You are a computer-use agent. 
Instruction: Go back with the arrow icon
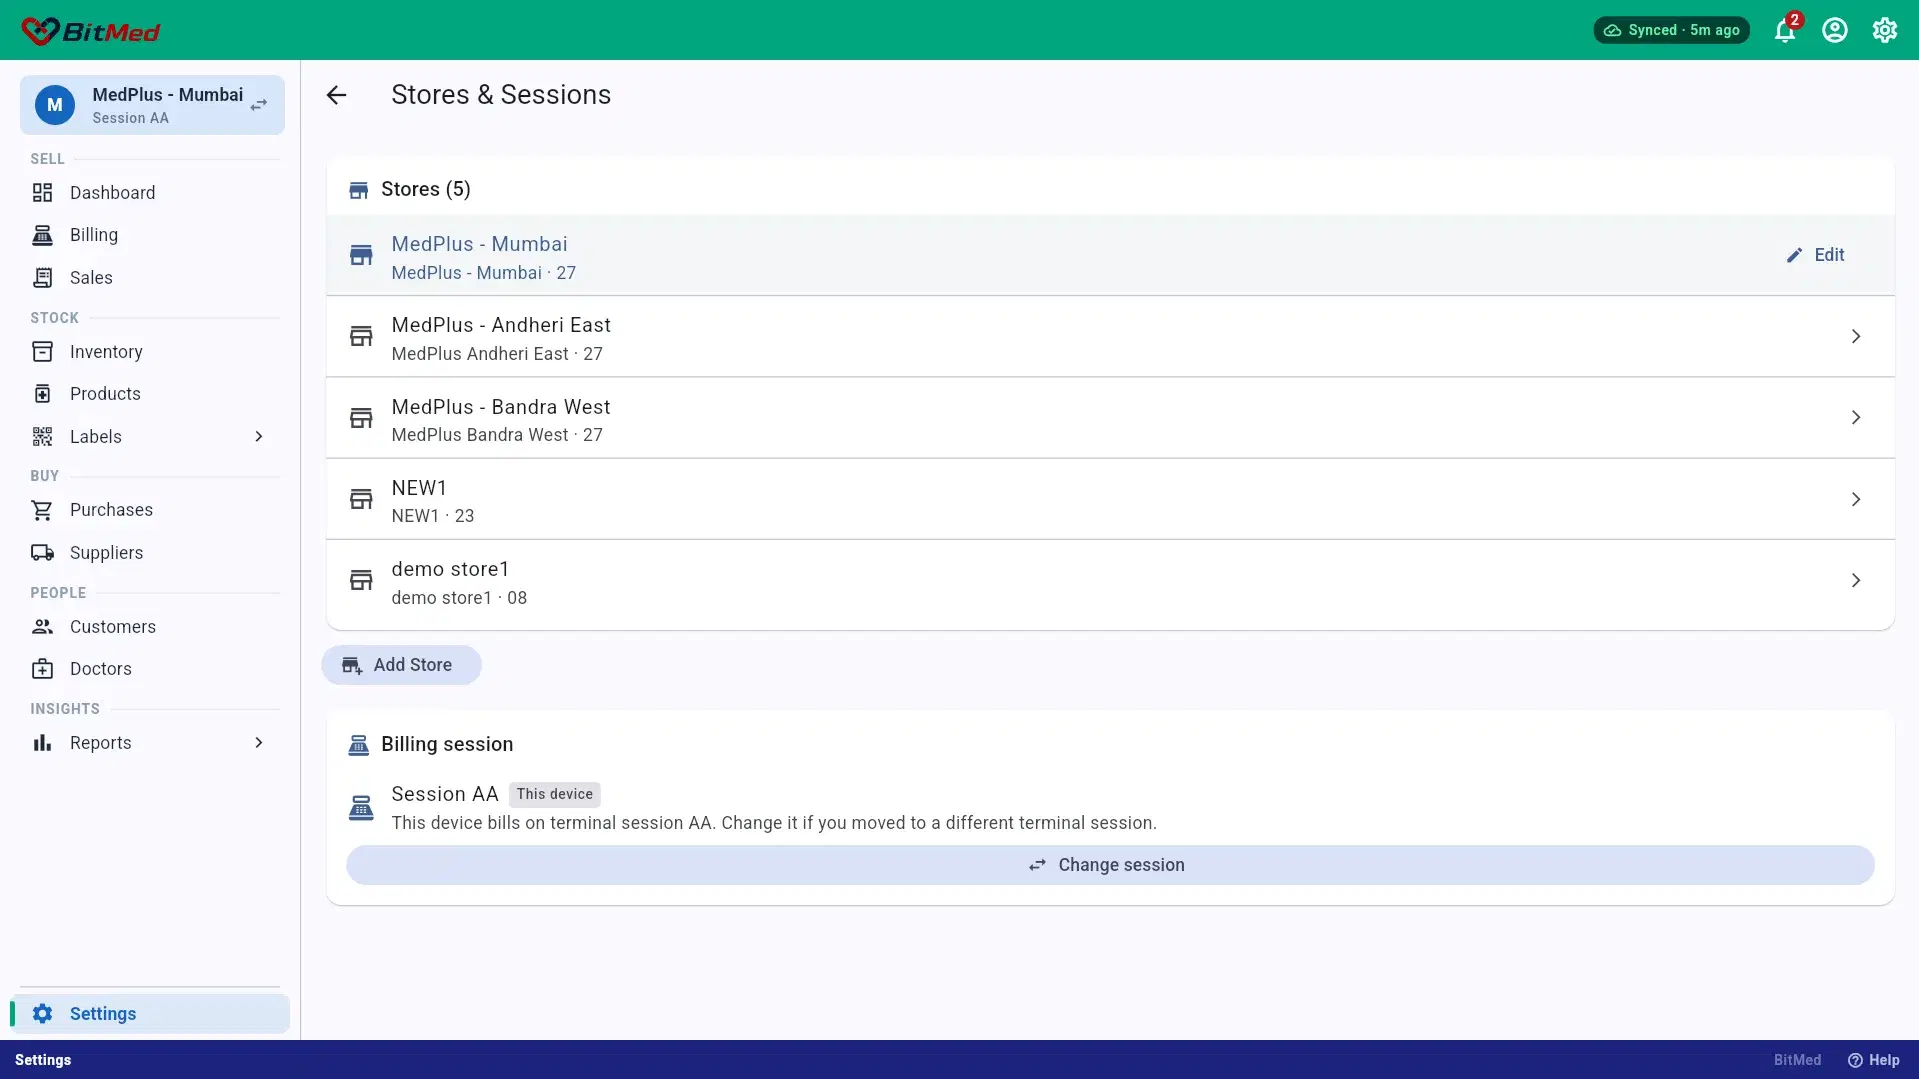click(336, 95)
